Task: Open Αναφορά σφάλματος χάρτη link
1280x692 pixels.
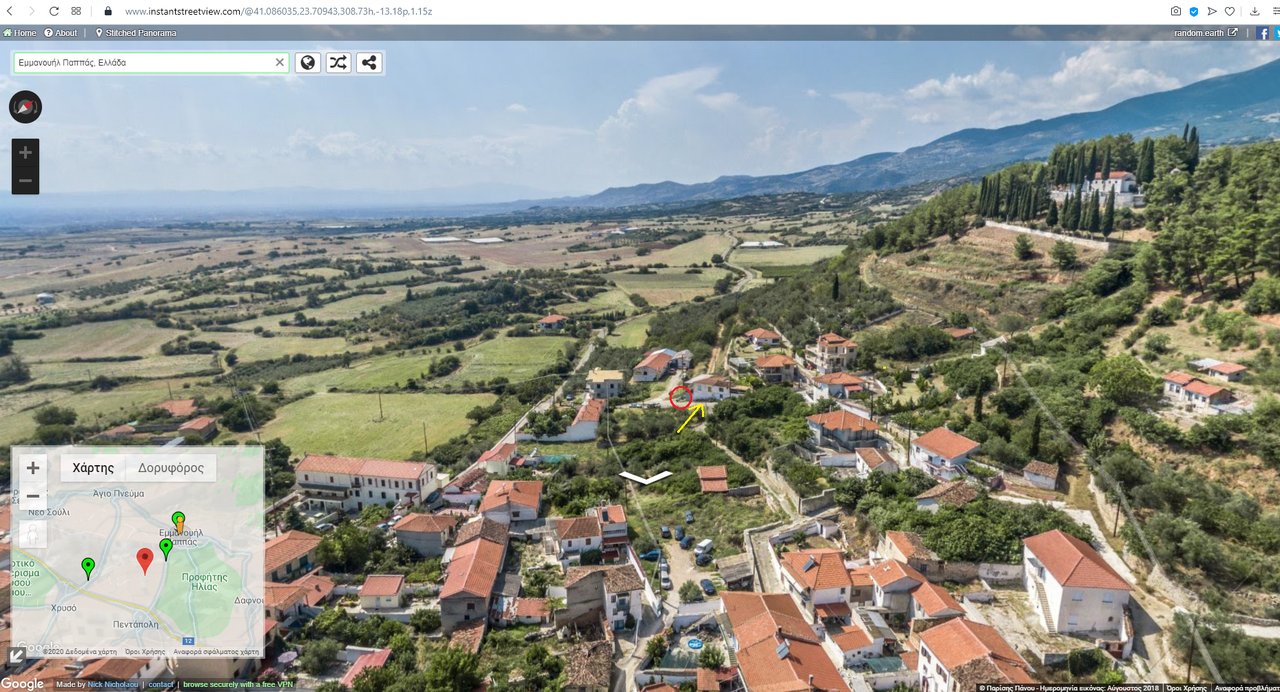Action: 216,652
